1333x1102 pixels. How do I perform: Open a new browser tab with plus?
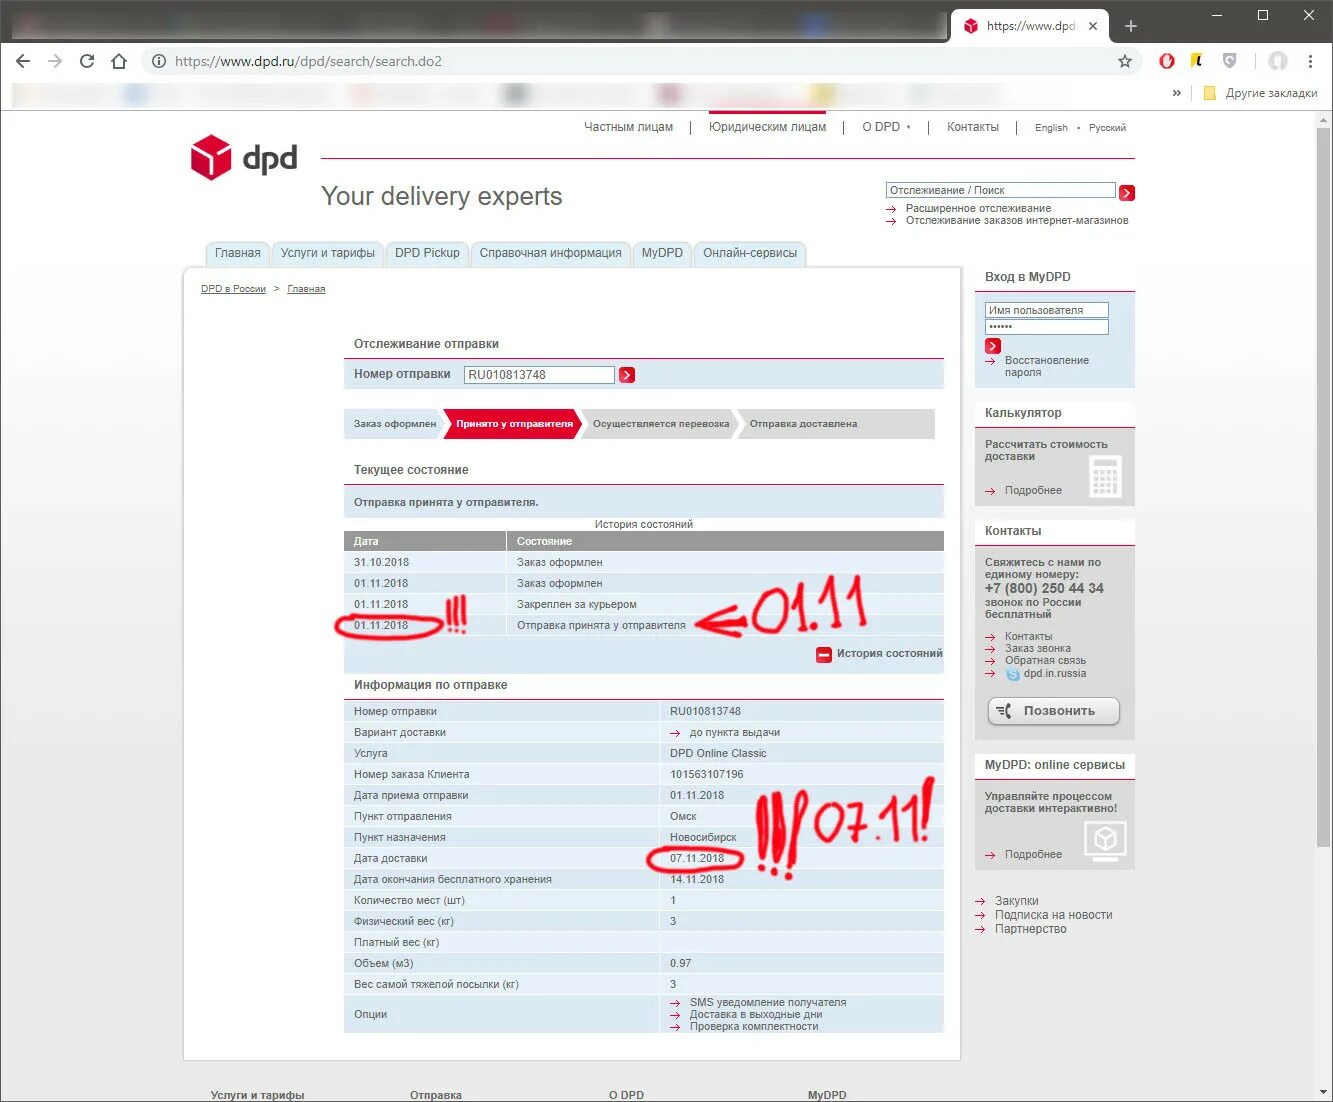pyautogui.click(x=1130, y=26)
